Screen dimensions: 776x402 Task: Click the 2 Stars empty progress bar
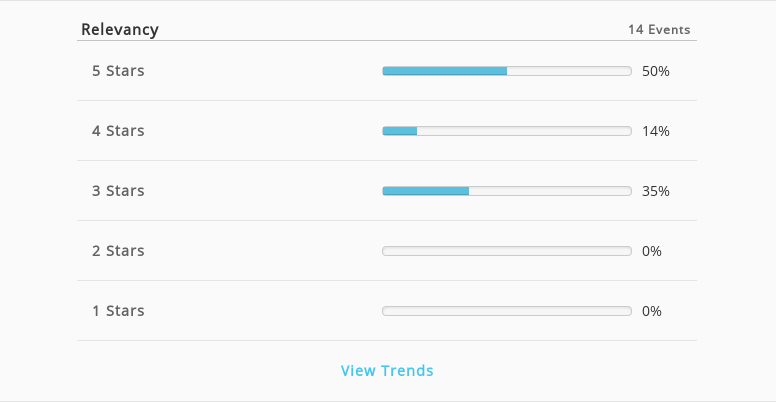click(507, 251)
